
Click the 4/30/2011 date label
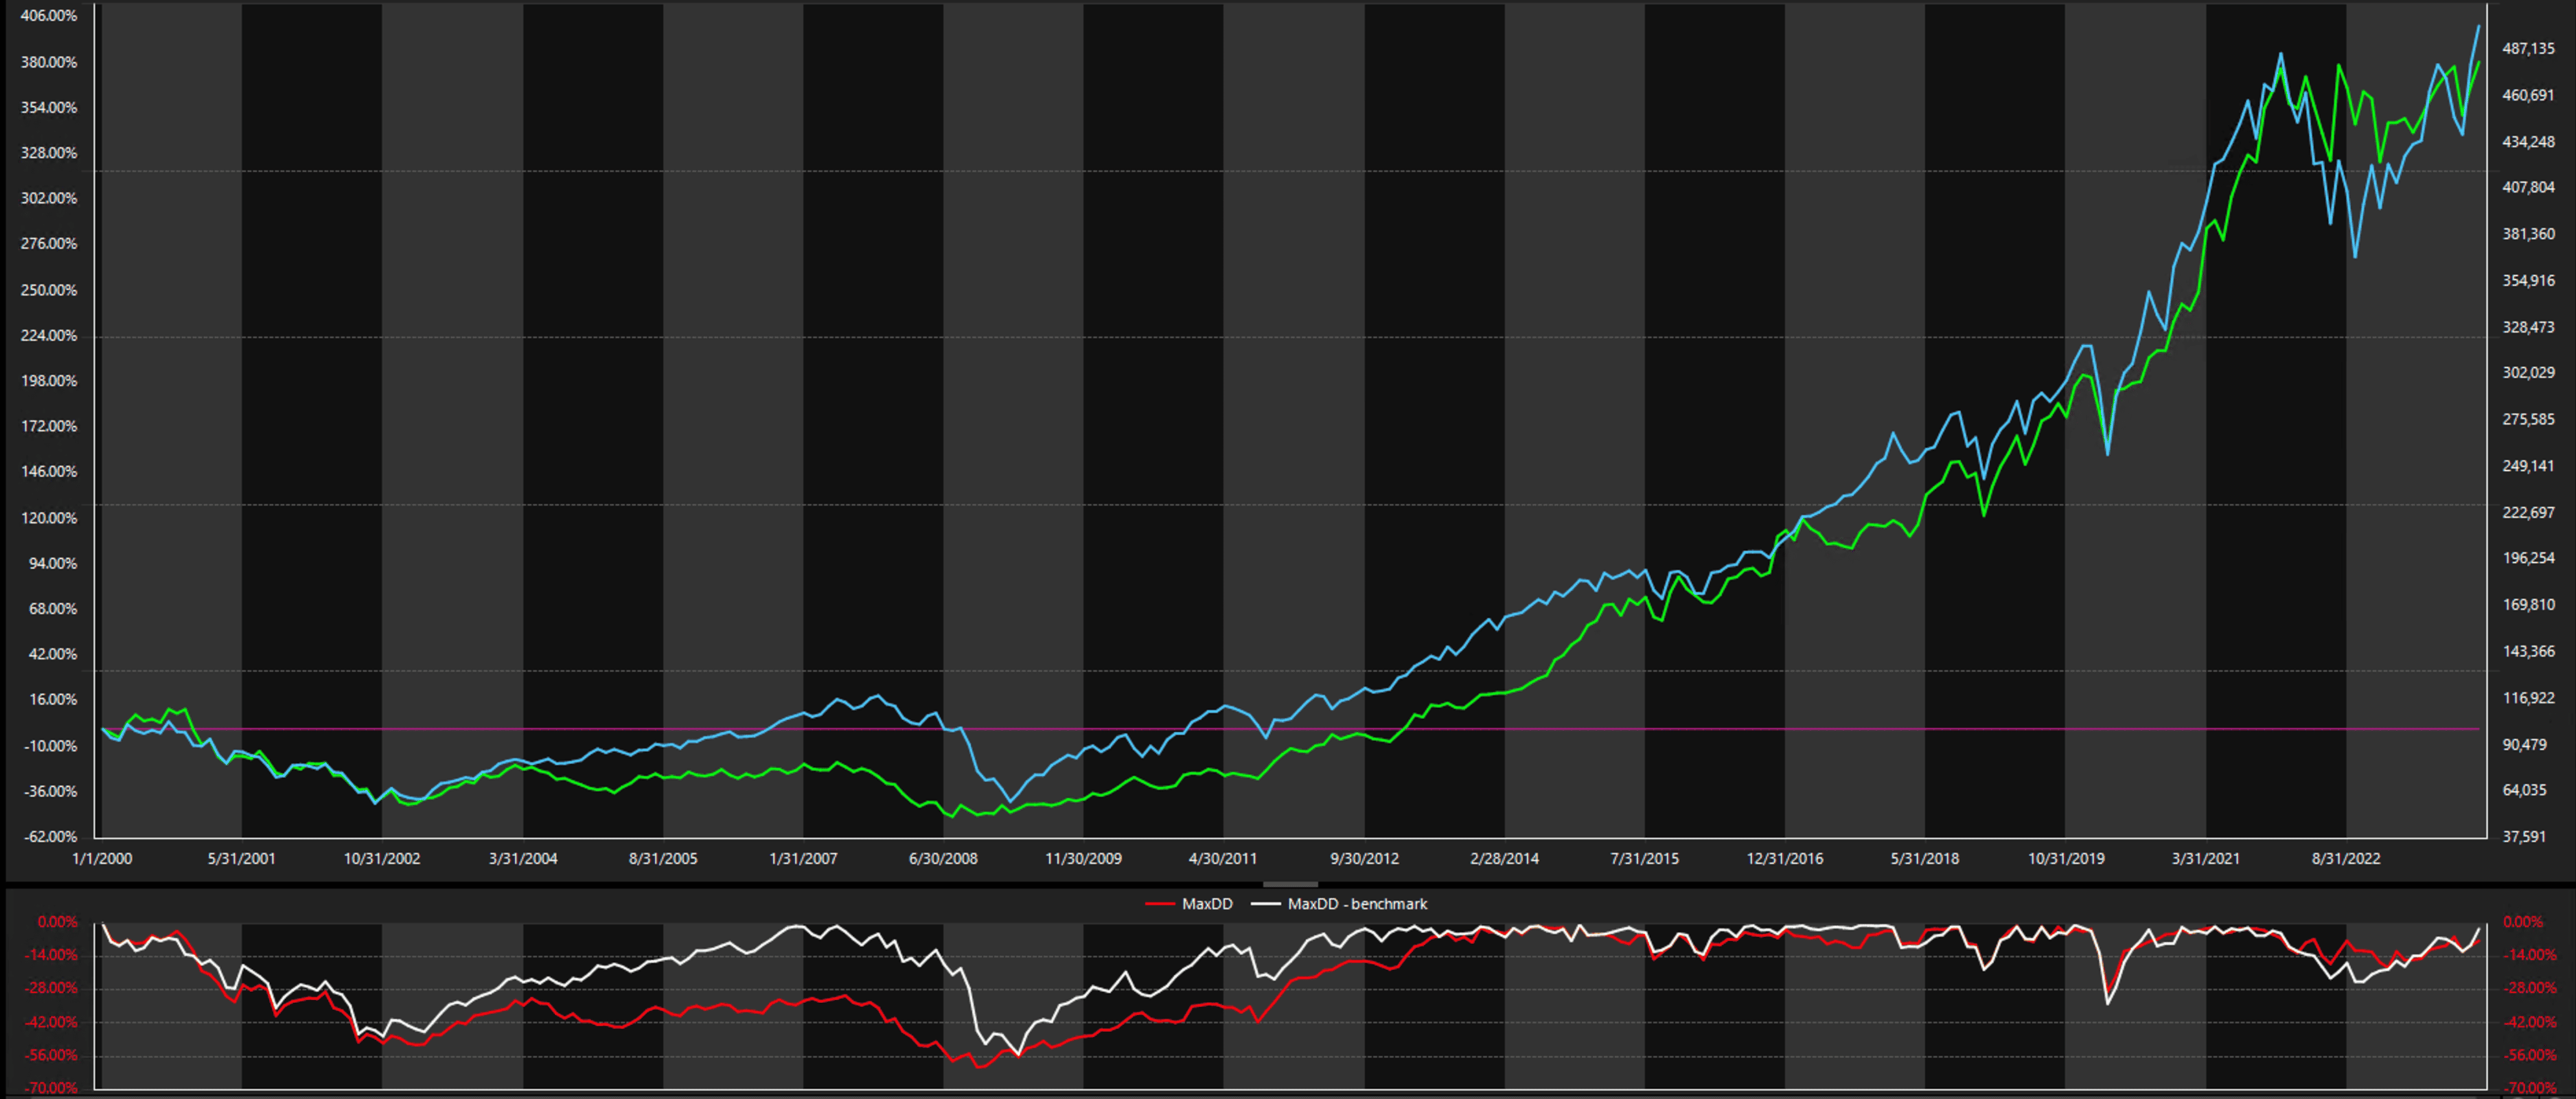coord(1223,859)
